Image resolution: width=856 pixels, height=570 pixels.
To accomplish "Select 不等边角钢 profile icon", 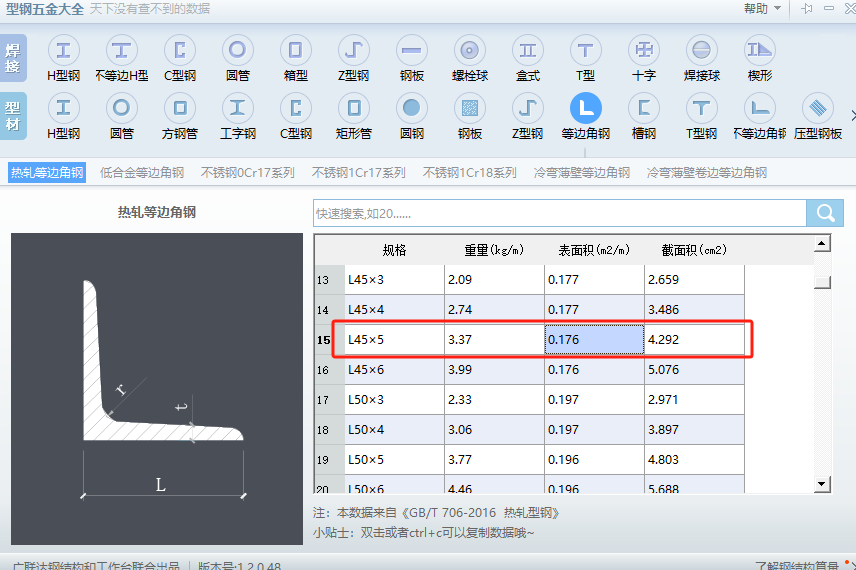I will pos(759,108).
